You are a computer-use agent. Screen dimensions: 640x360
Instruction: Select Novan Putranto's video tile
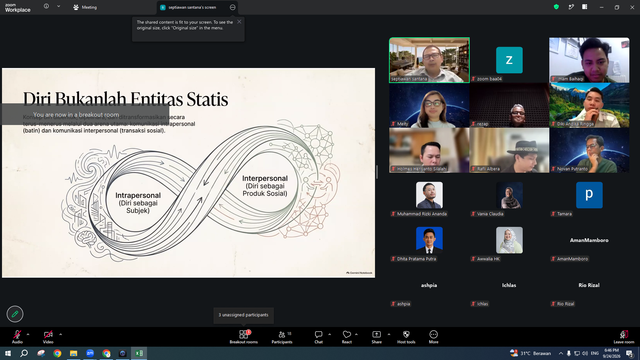(589, 150)
